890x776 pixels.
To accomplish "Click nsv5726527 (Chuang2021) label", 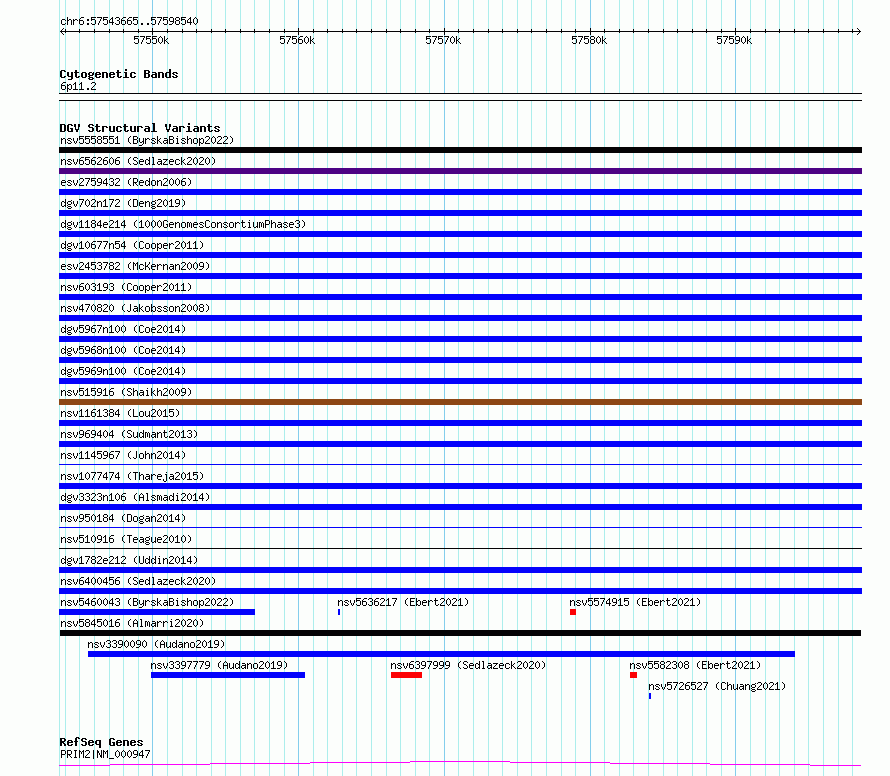I will 717,686.
